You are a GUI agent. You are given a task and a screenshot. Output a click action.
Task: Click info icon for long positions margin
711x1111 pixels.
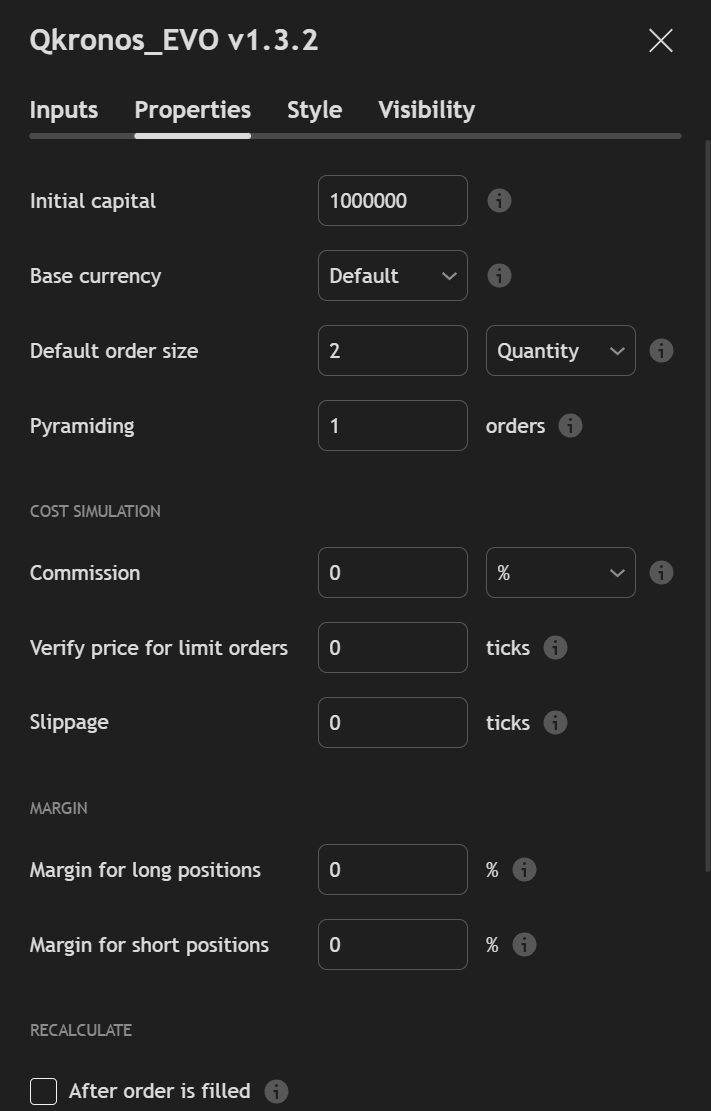tap(524, 870)
